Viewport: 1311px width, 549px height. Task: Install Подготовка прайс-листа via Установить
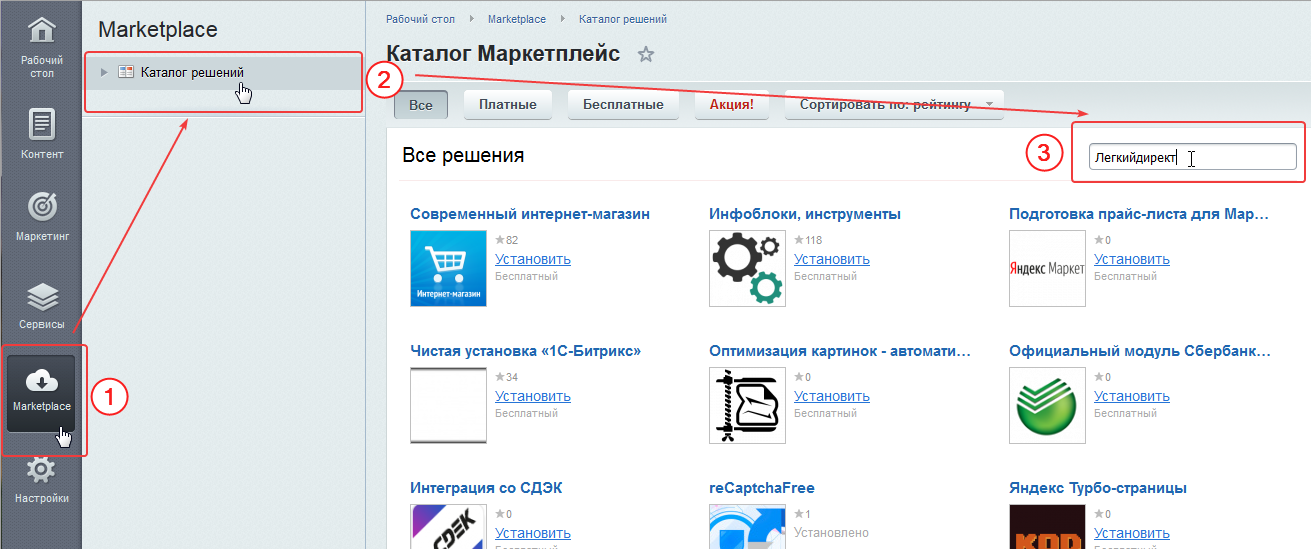(x=1132, y=259)
